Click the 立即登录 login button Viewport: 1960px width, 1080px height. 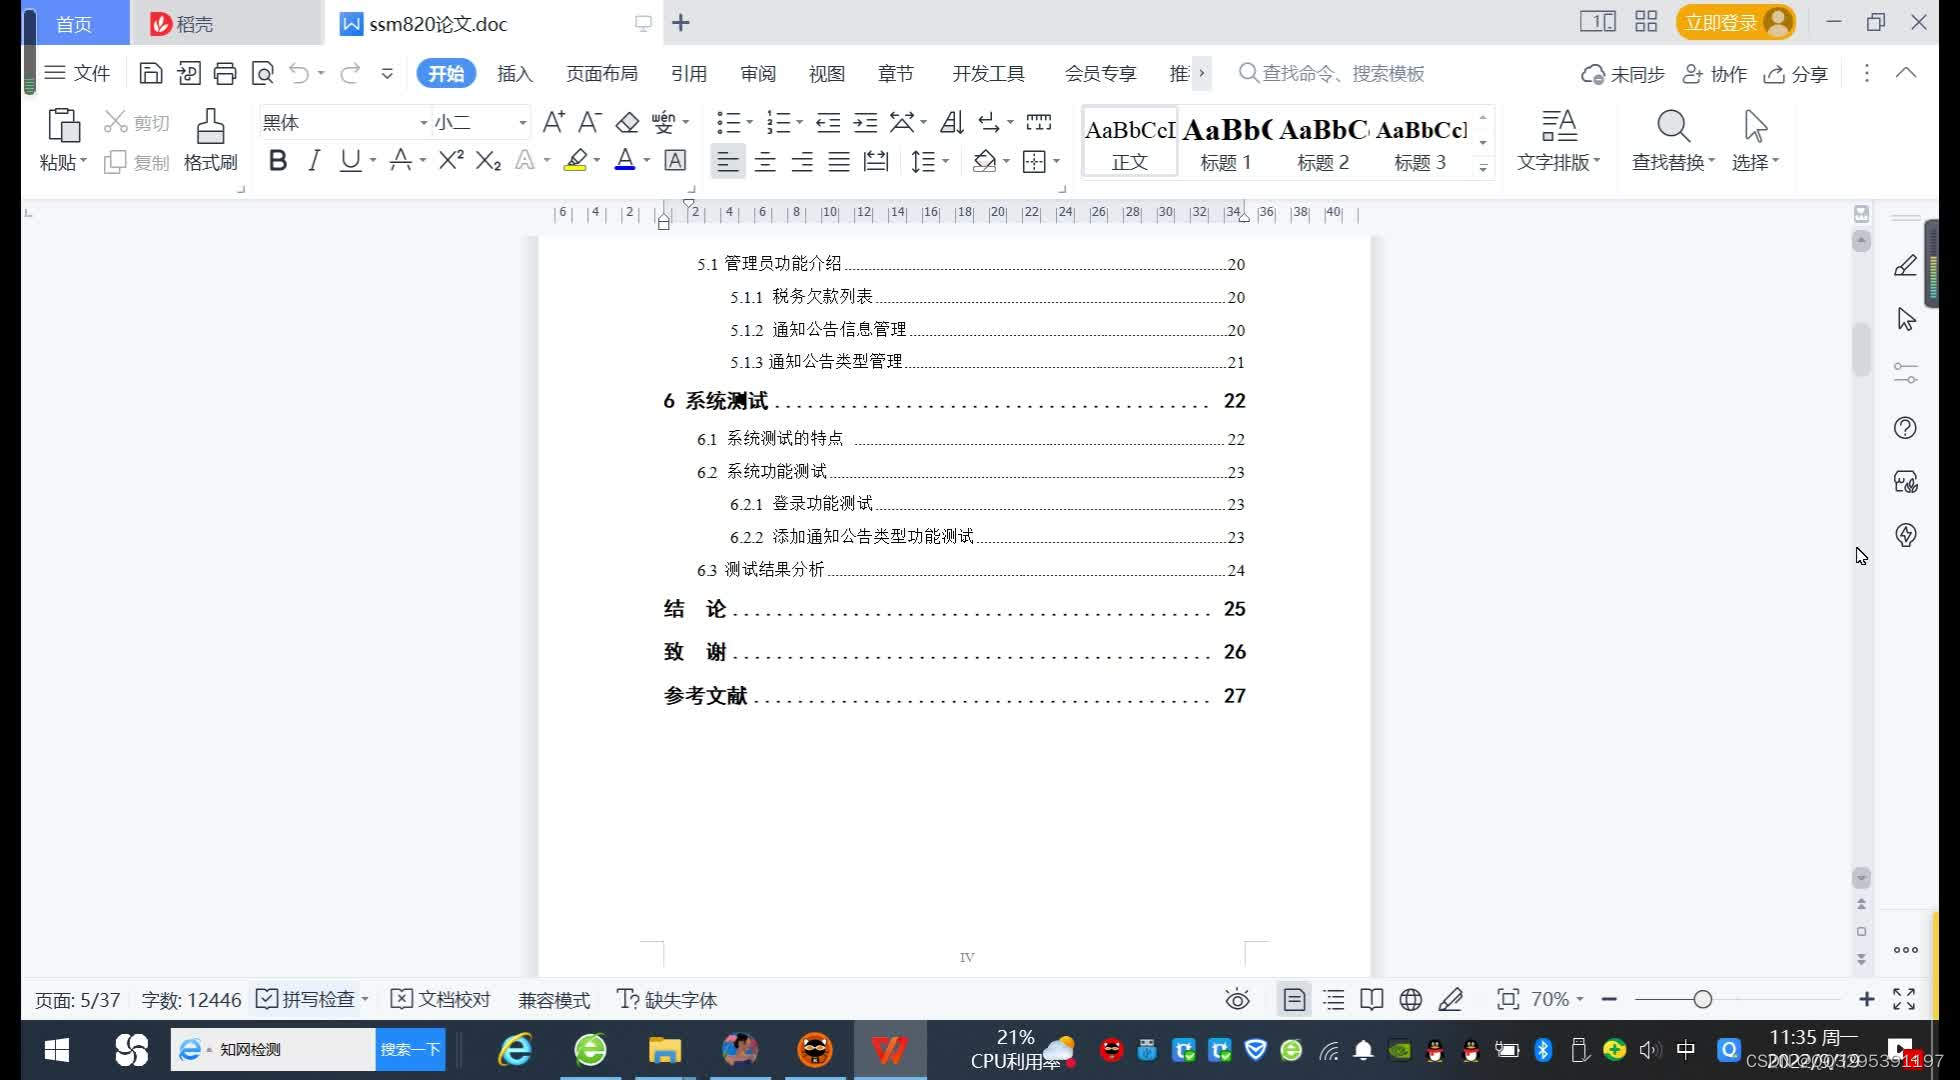point(1735,22)
